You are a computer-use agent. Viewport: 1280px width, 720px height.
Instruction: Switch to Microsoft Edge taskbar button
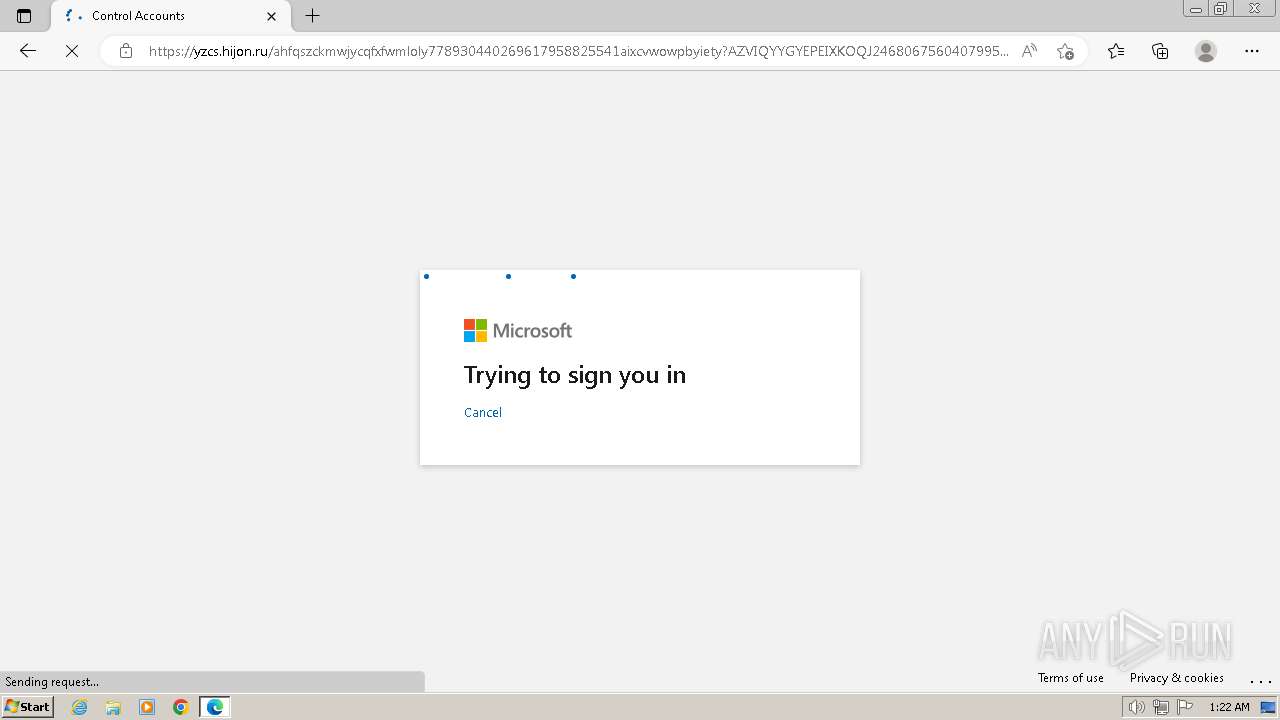(x=215, y=707)
